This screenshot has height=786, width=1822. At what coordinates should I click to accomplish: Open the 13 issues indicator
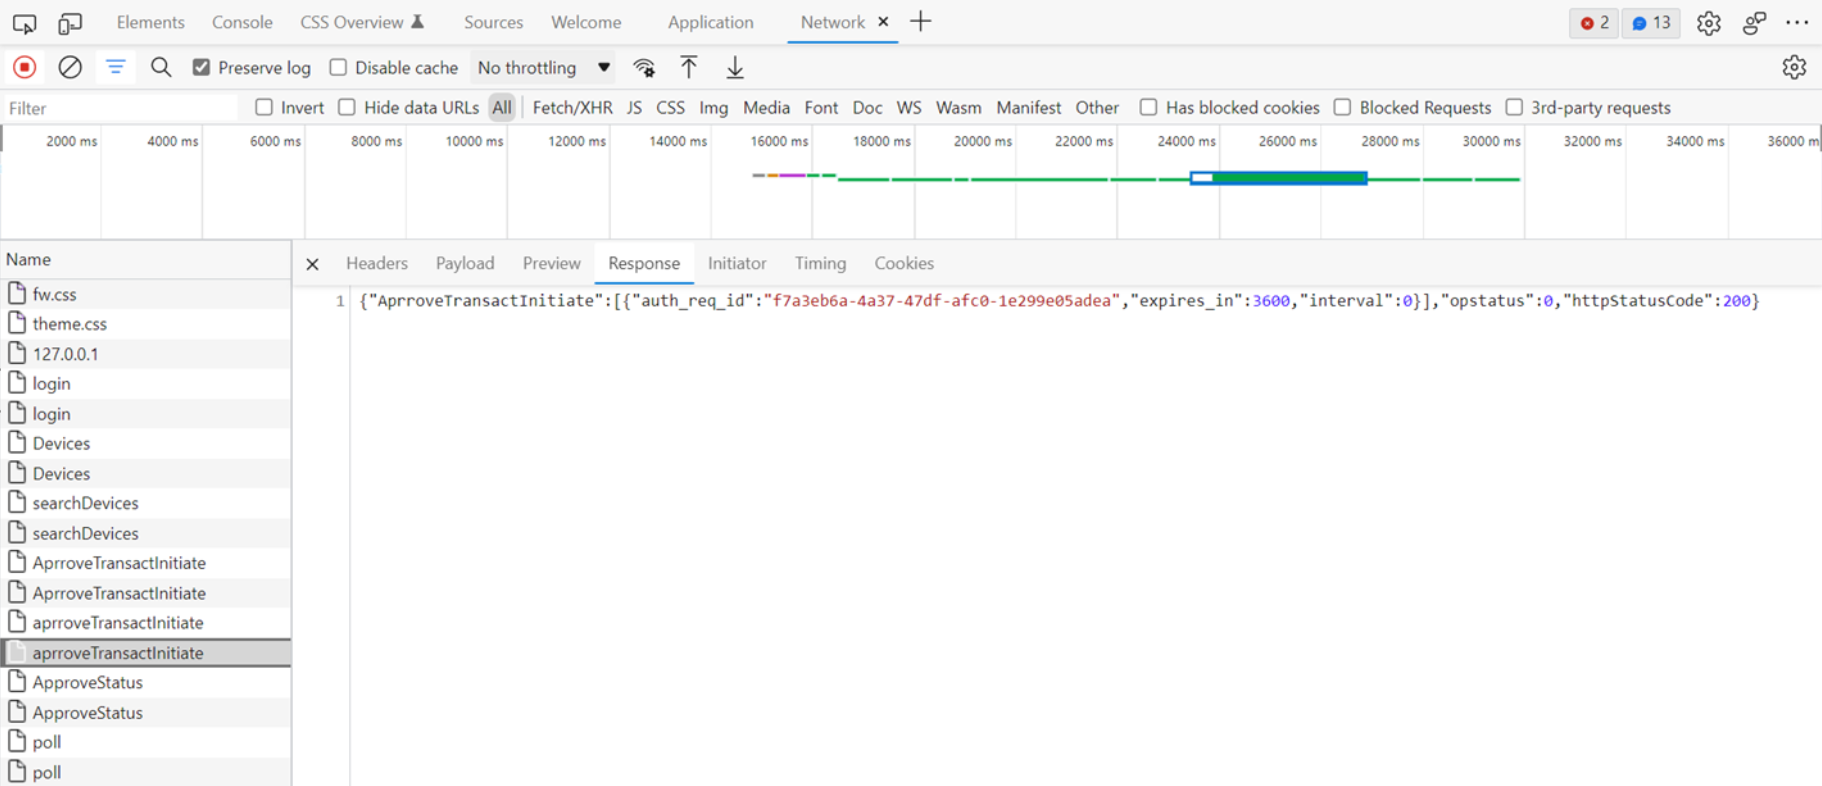click(1651, 23)
